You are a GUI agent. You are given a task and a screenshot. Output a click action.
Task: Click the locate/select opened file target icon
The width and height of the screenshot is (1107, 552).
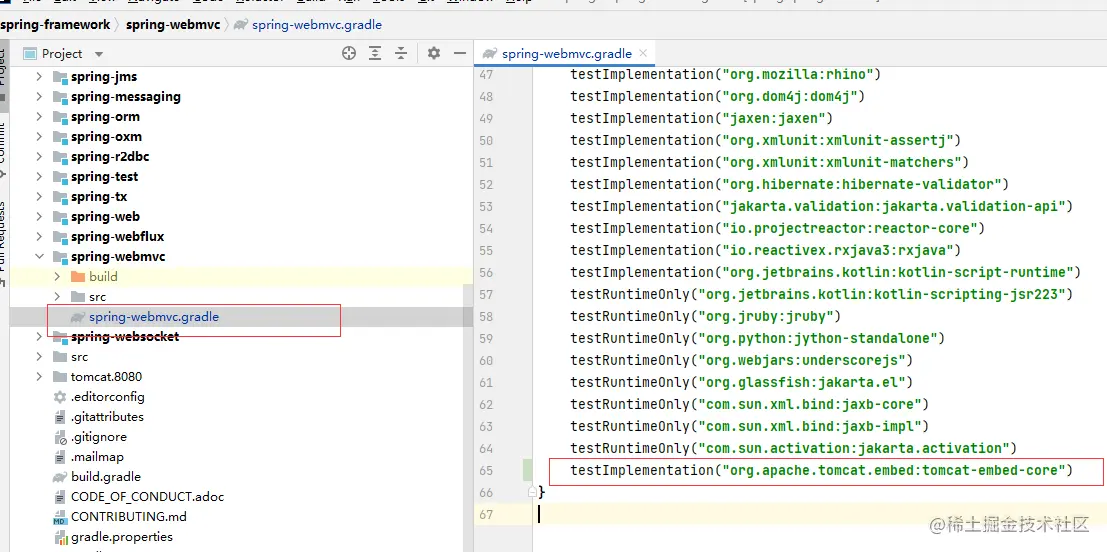tap(349, 54)
